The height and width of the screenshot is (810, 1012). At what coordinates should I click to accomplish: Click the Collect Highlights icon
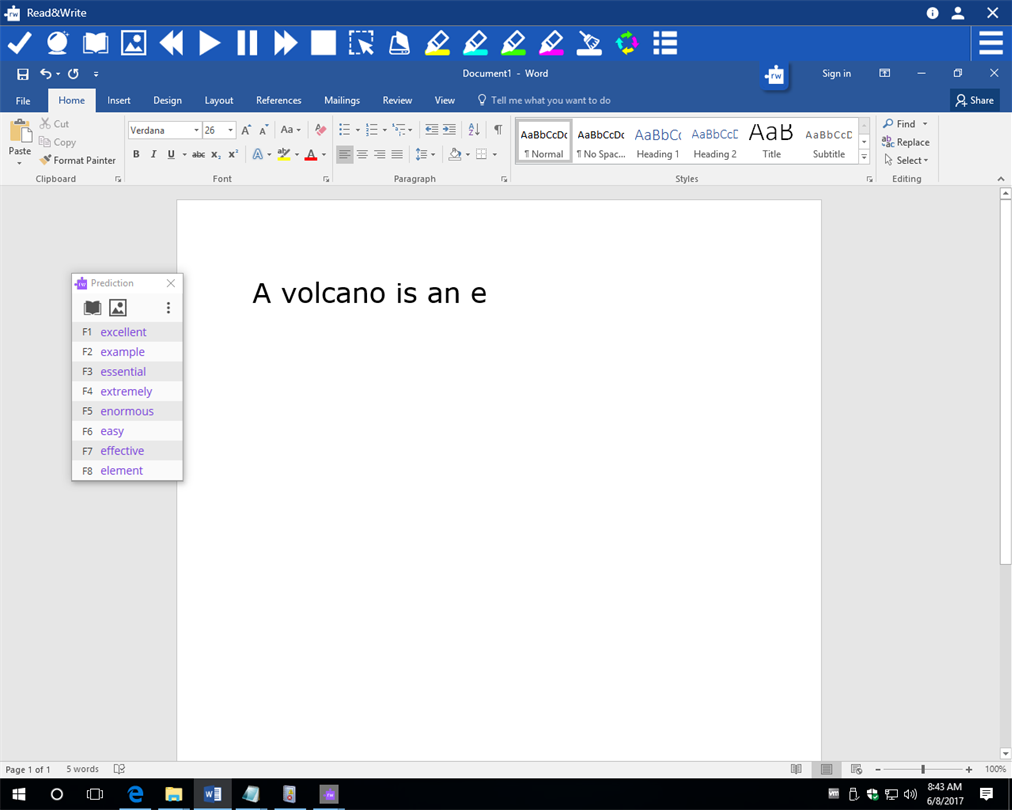[627, 43]
